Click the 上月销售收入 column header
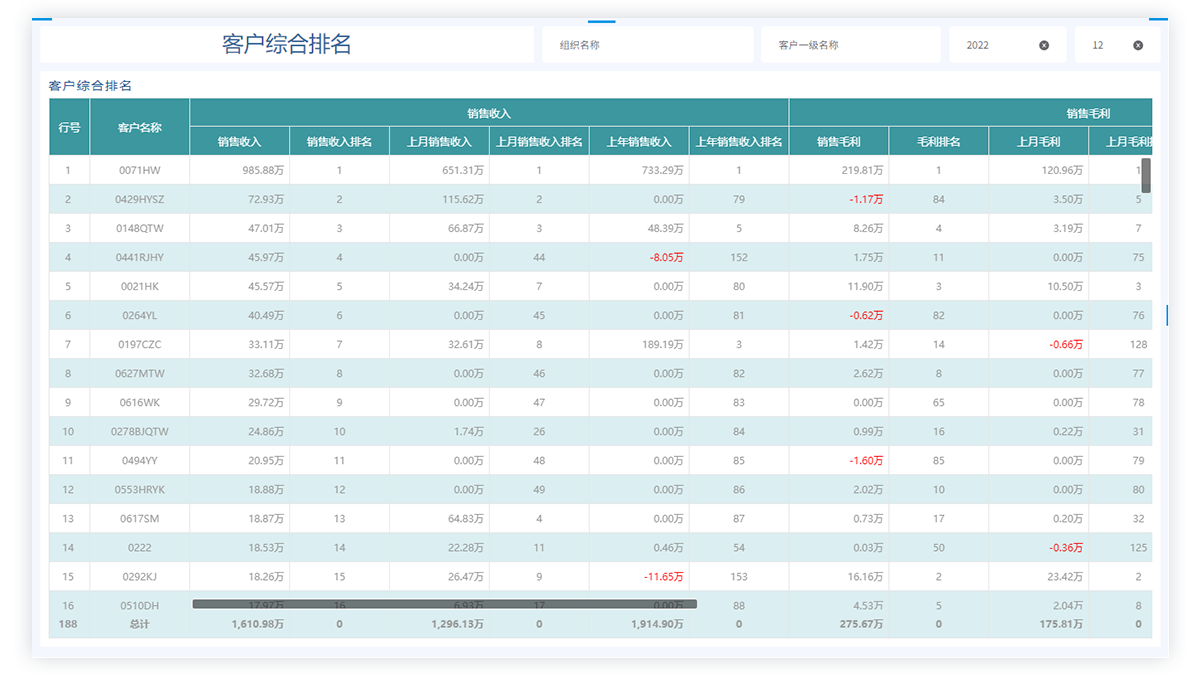The width and height of the screenshot is (1200, 675). tap(439, 142)
